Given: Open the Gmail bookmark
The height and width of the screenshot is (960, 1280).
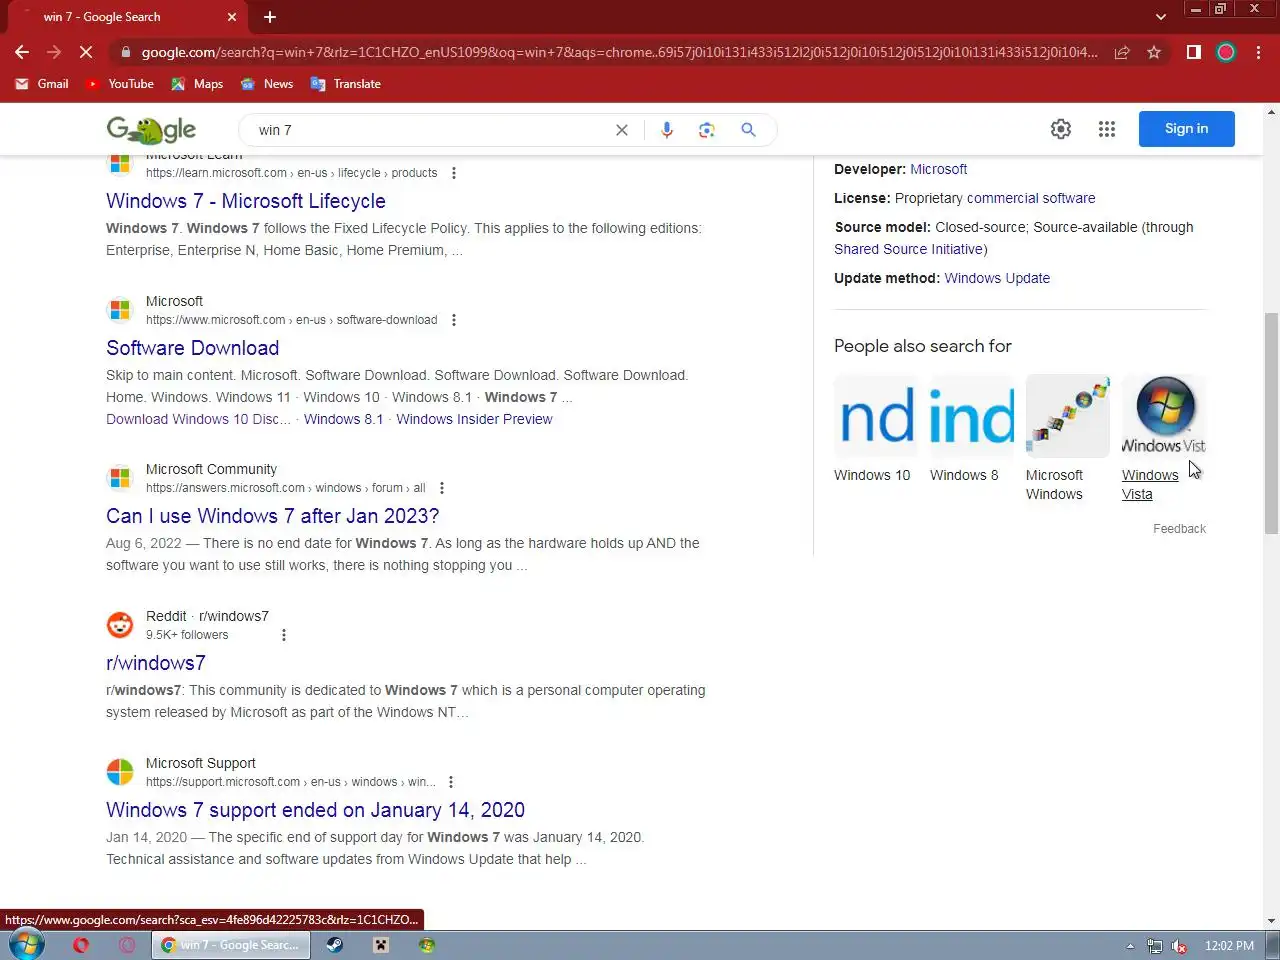Looking at the screenshot, I should (42, 84).
